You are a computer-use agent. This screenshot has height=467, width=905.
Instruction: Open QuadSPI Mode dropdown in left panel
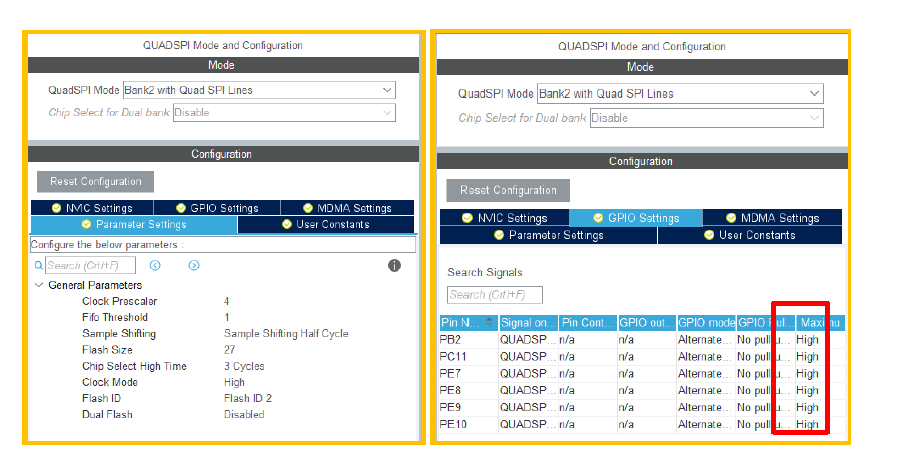[x=259, y=90]
